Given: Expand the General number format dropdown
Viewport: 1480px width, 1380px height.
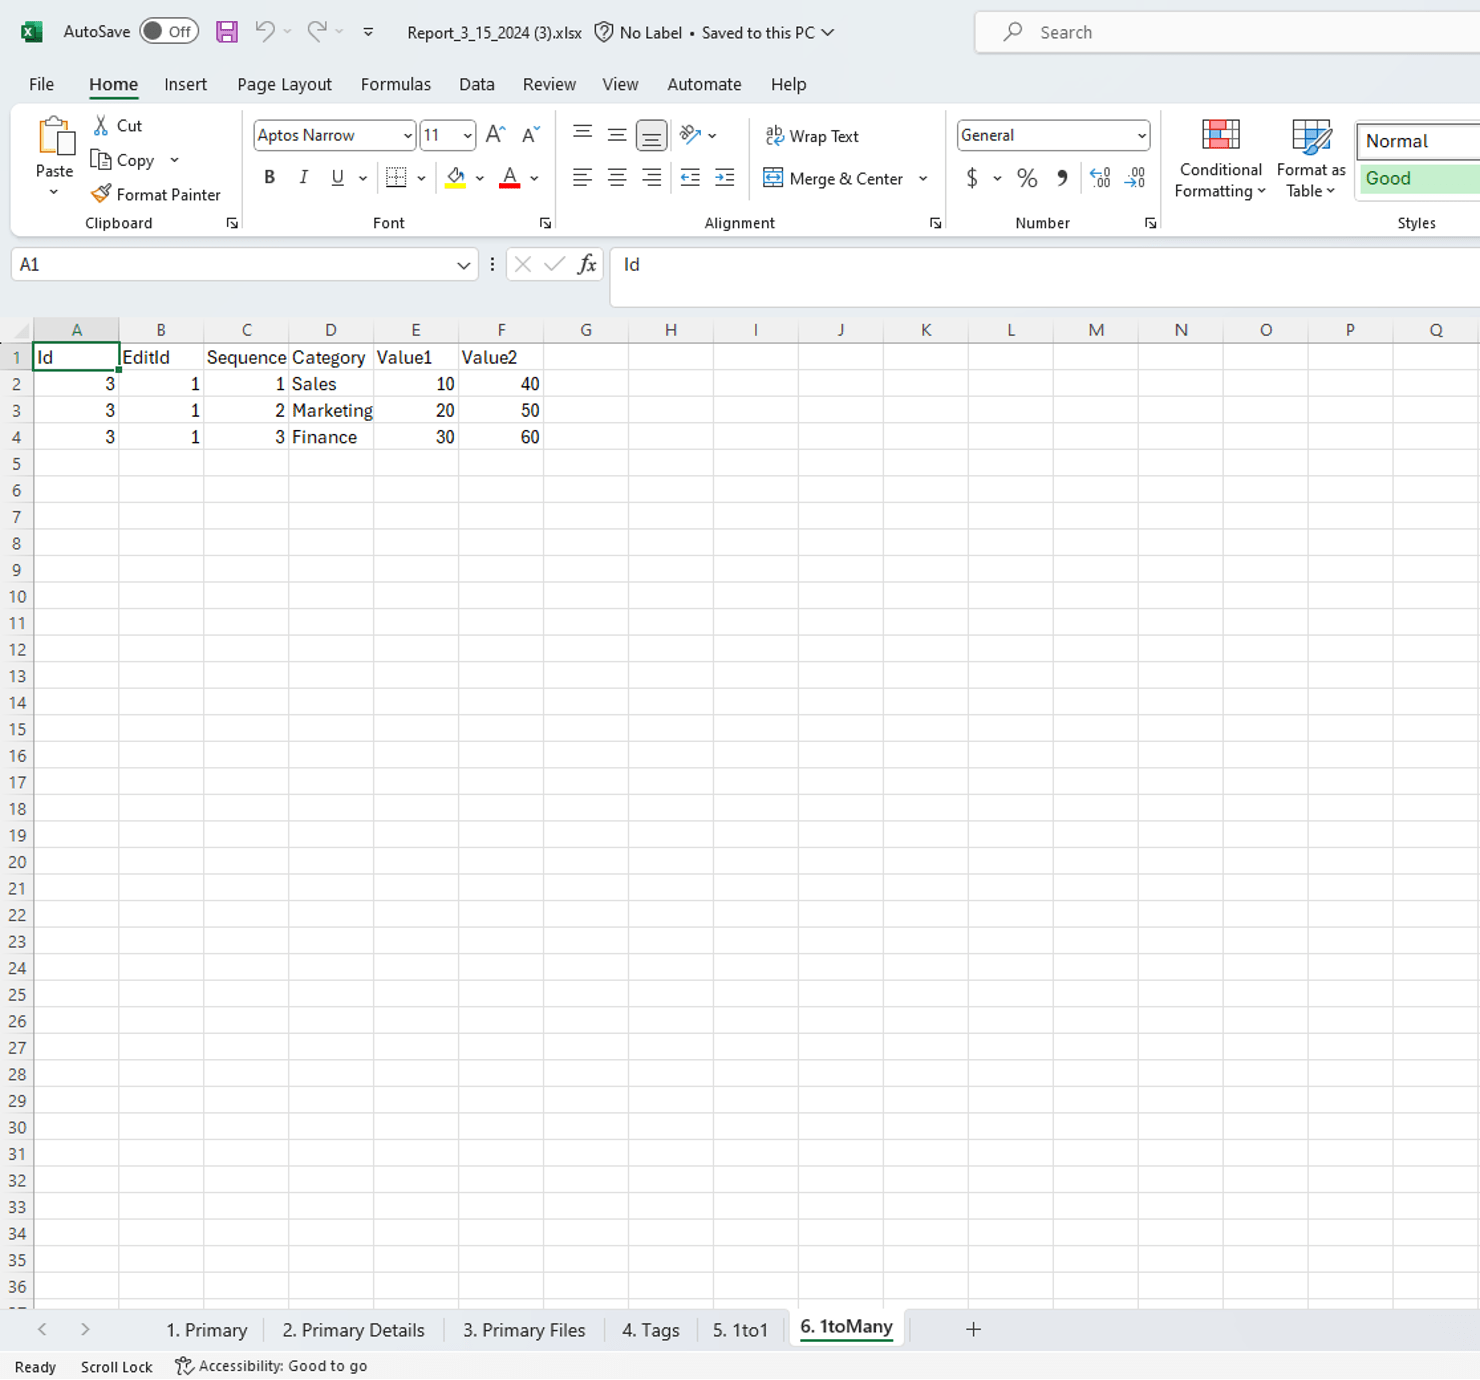Looking at the screenshot, I should click(x=1140, y=135).
